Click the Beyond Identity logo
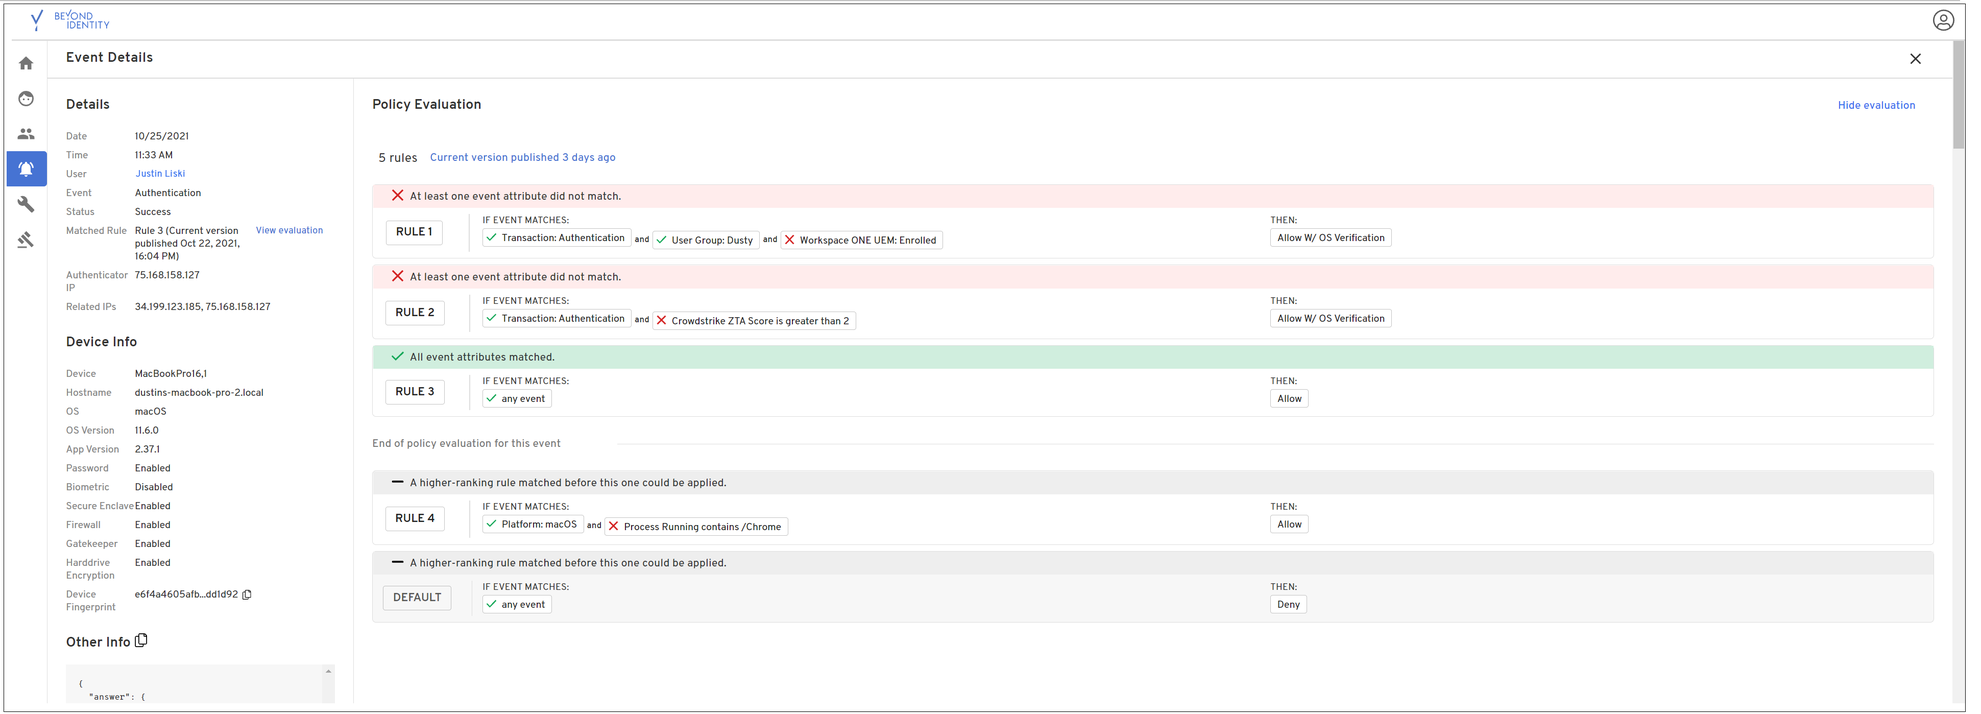This screenshot has height=714, width=1981. pyautogui.click(x=70, y=20)
